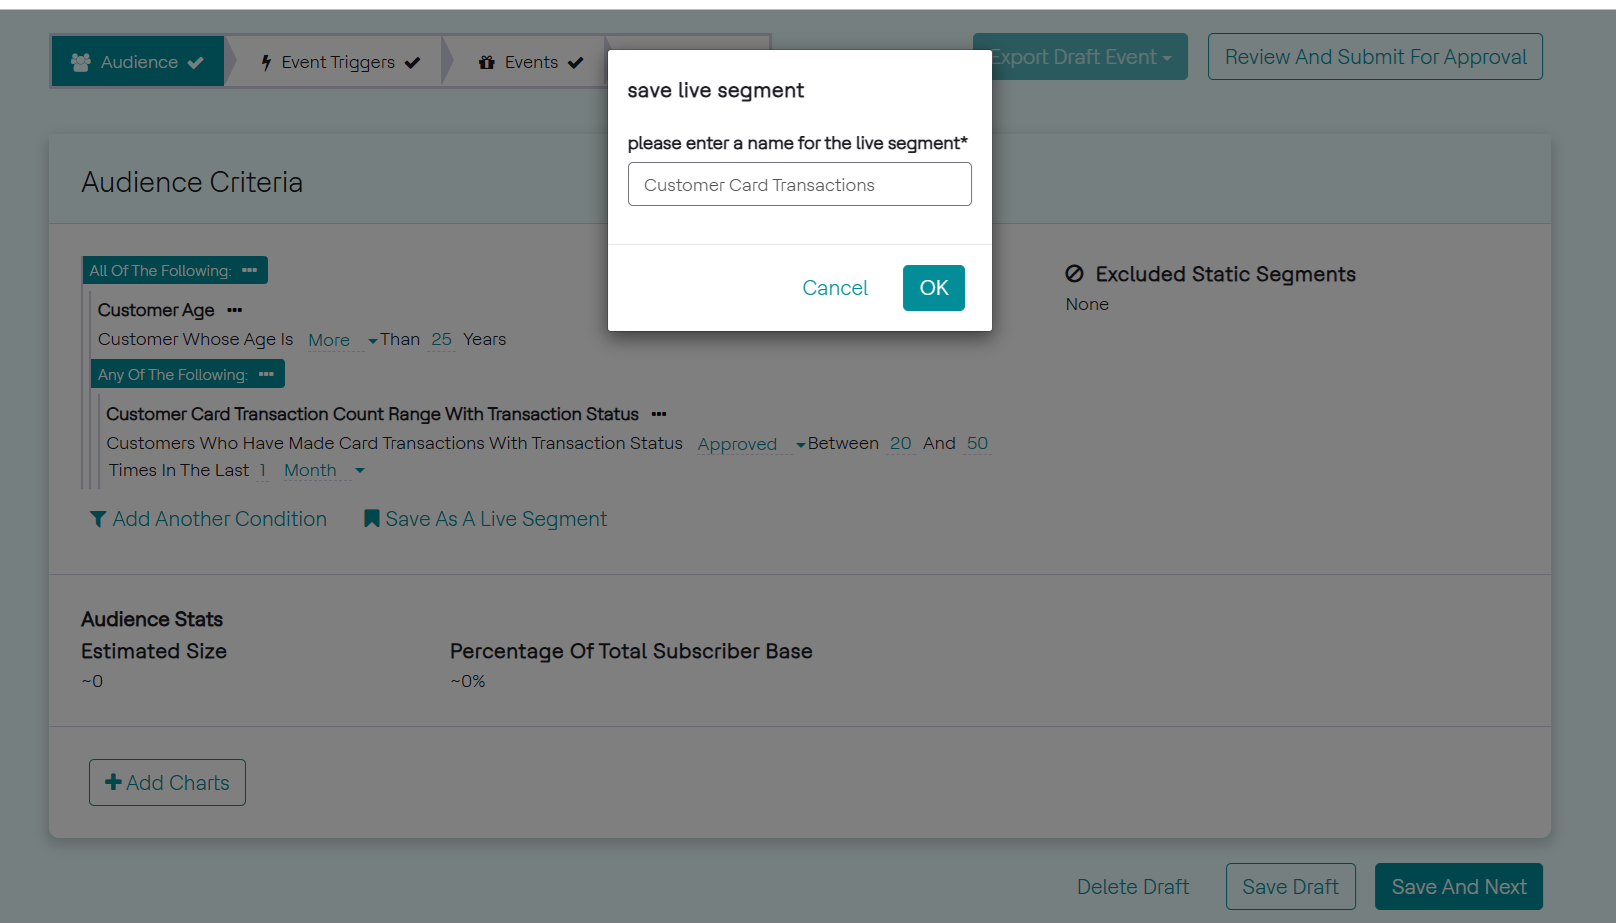The height and width of the screenshot is (923, 1616).
Task: Click the Excluded Static Segments ban icon
Action: tap(1075, 274)
